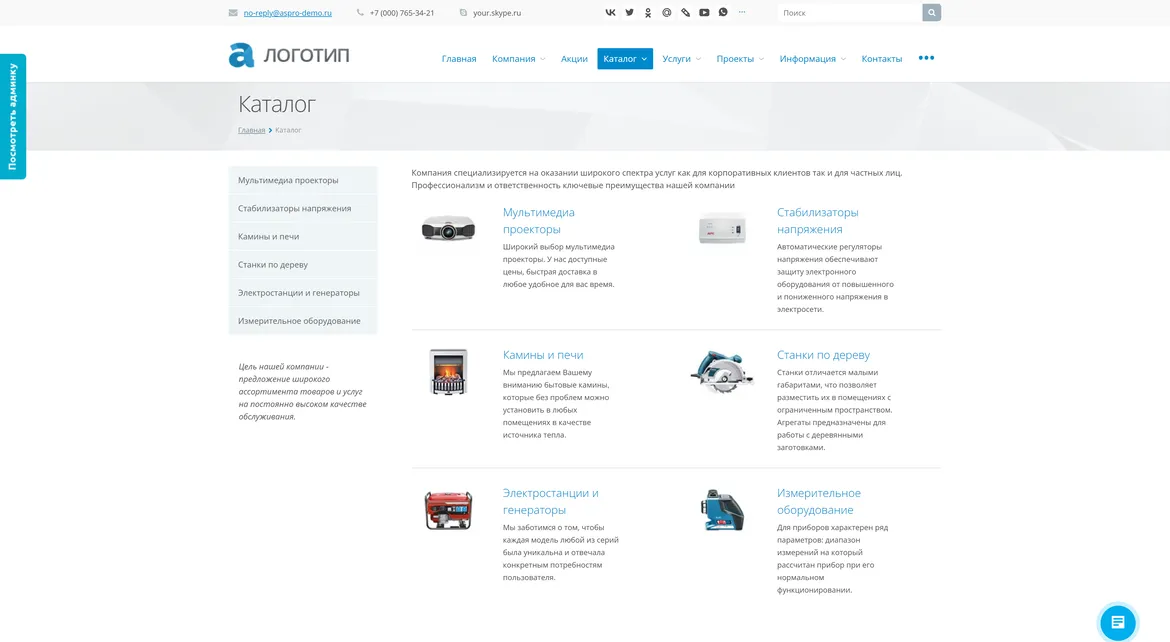Open the Контакты navigation item
The width and height of the screenshot is (1170, 642).
pyautogui.click(x=881, y=59)
